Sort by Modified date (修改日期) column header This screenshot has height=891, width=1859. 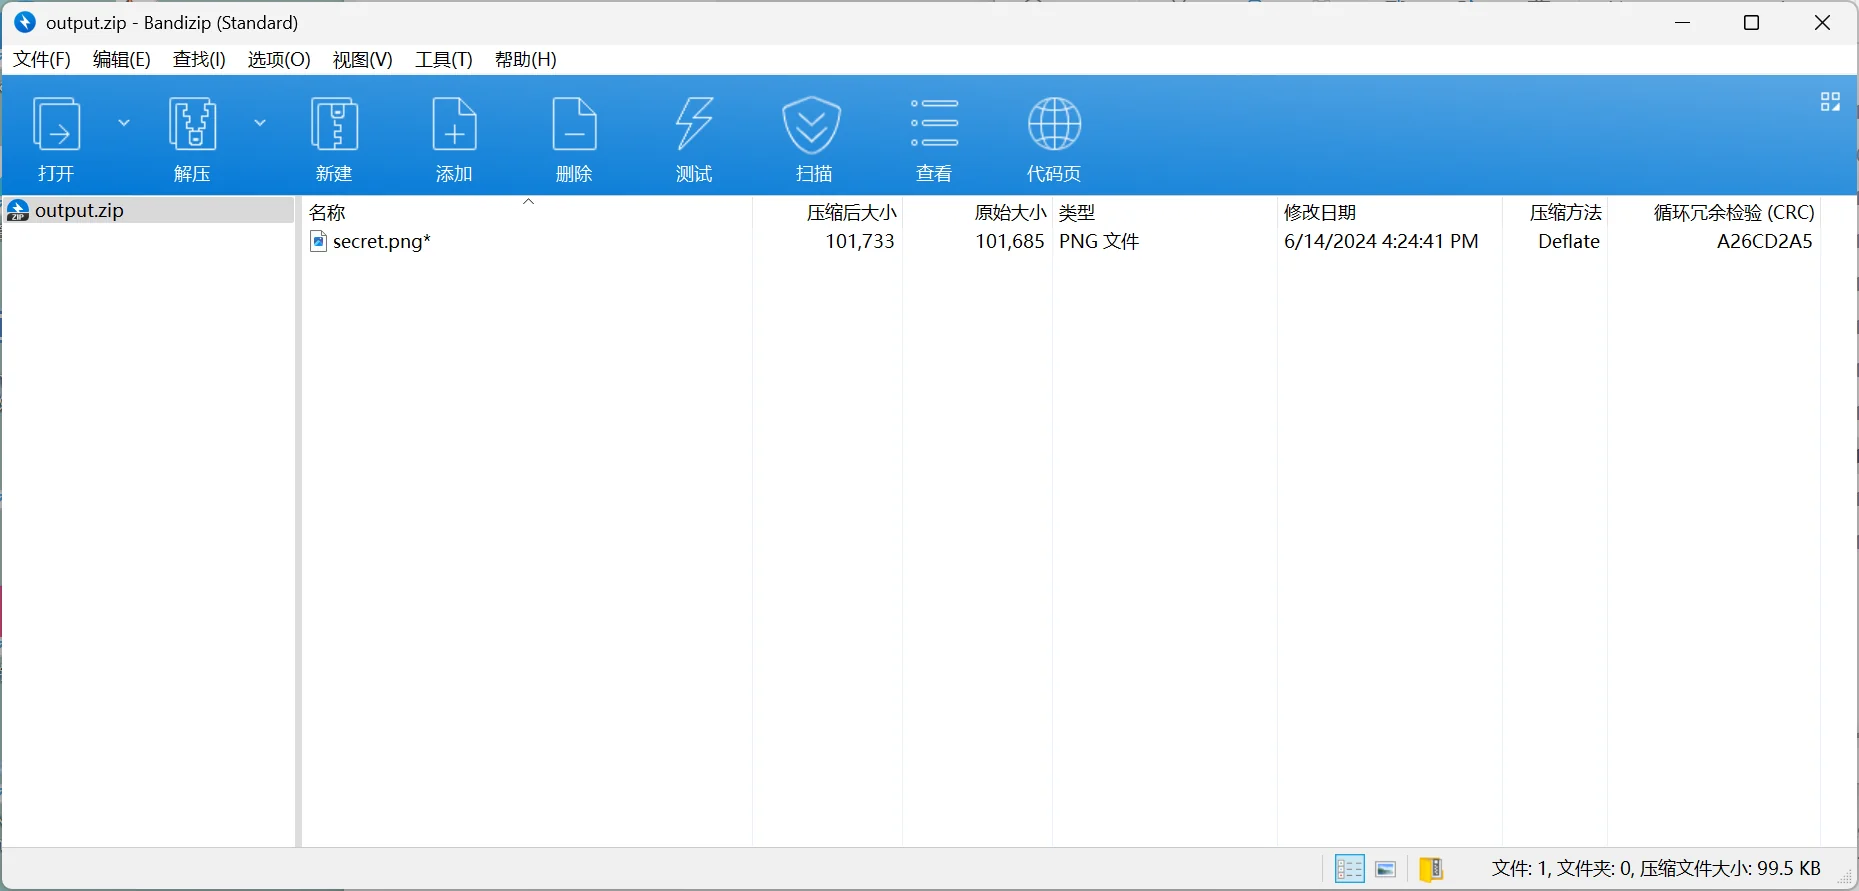1320,213
